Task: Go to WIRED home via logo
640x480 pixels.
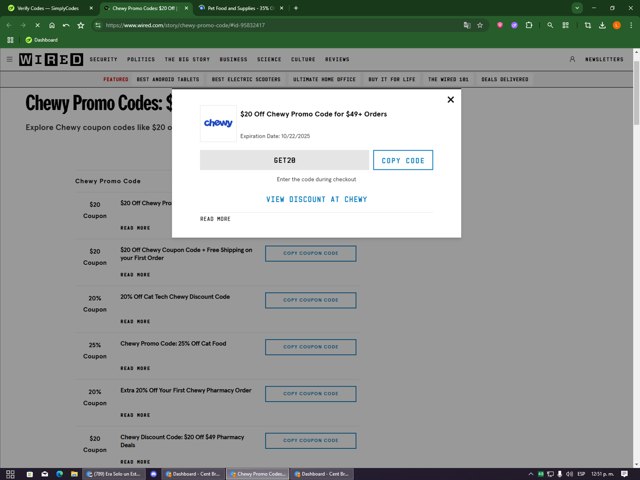Action: click(x=51, y=59)
